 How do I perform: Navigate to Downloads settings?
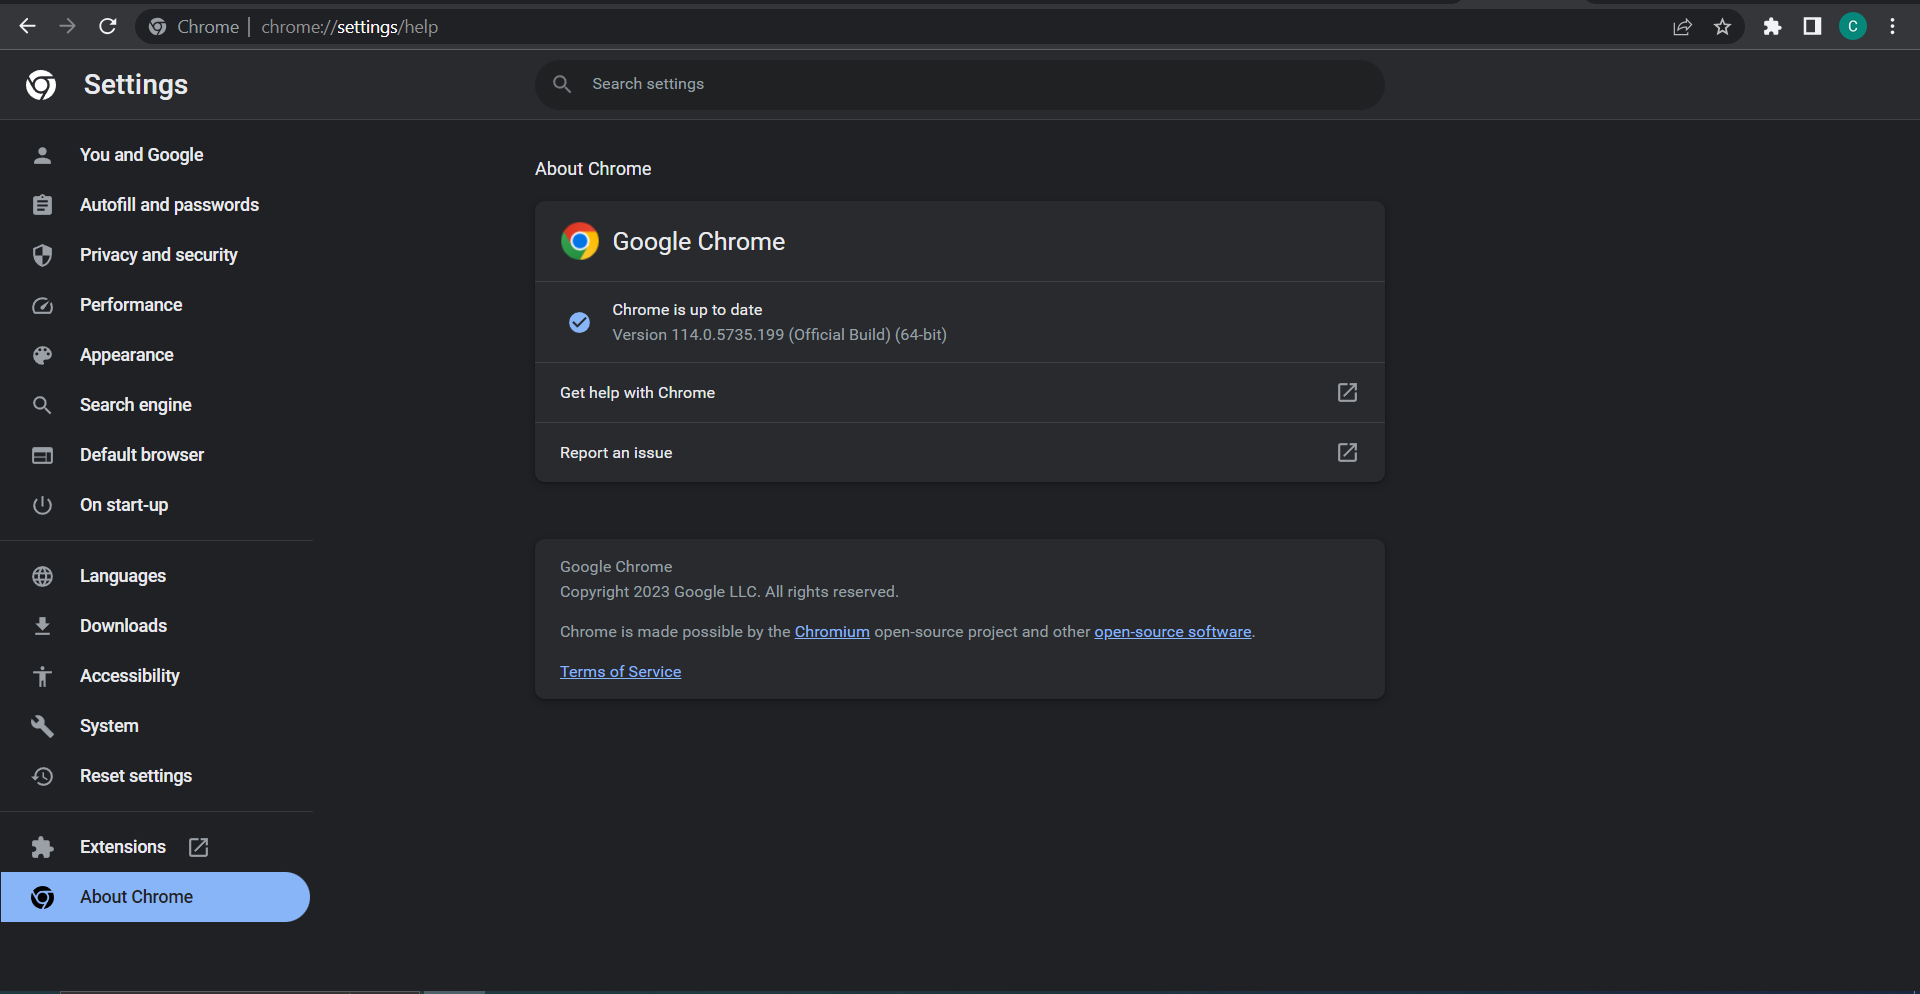[x=123, y=626]
